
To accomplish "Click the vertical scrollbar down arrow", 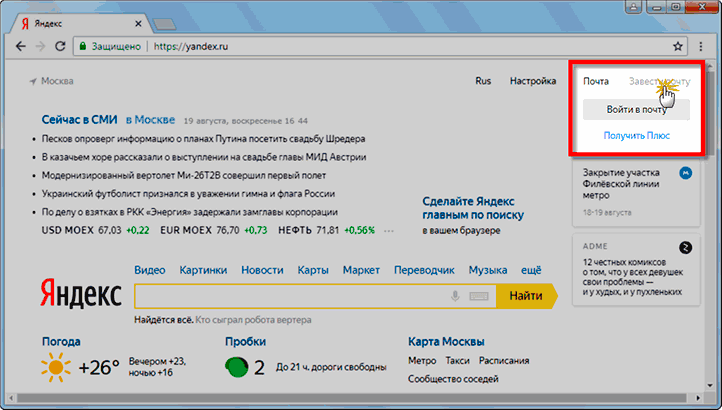I will pyautogui.click(x=710, y=386).
